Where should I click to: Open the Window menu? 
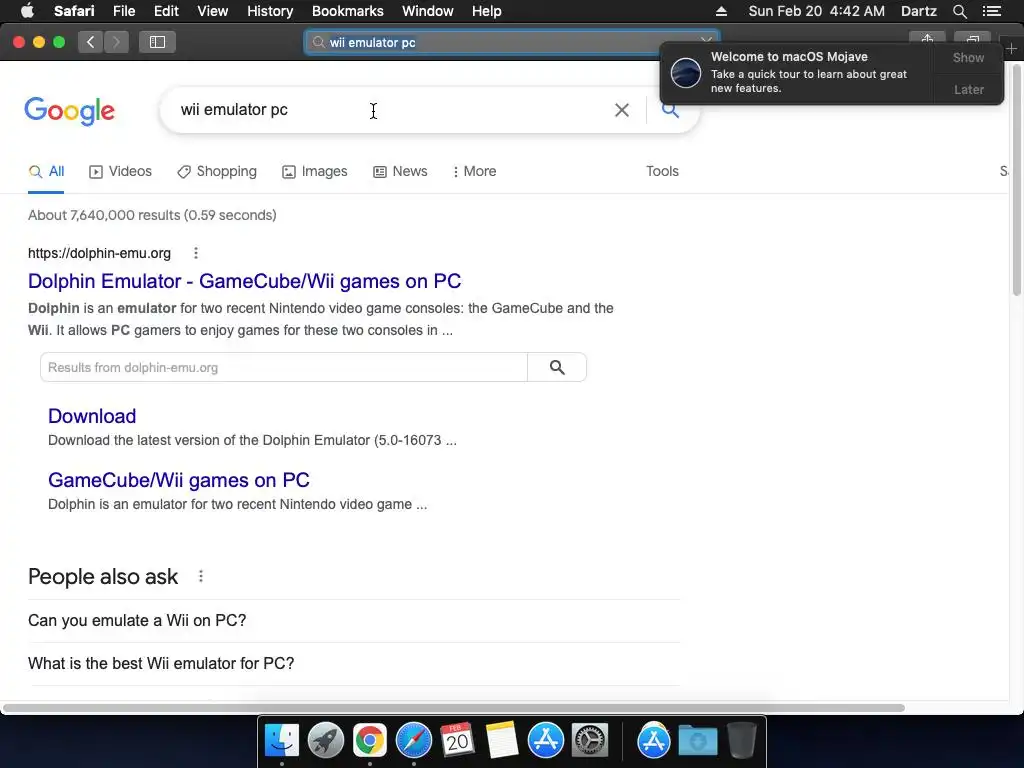pyautogui.click(x=428, y=11)
